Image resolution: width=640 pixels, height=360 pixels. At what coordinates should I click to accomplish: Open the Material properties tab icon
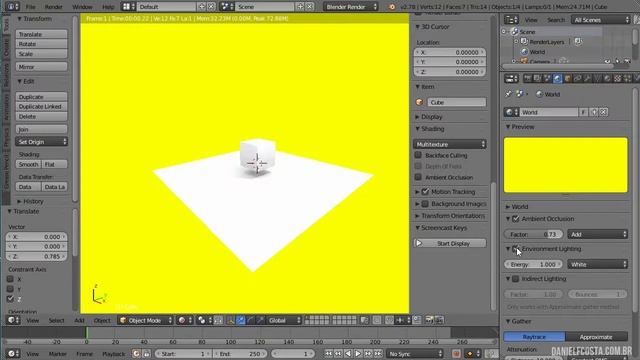coord(607,78)
